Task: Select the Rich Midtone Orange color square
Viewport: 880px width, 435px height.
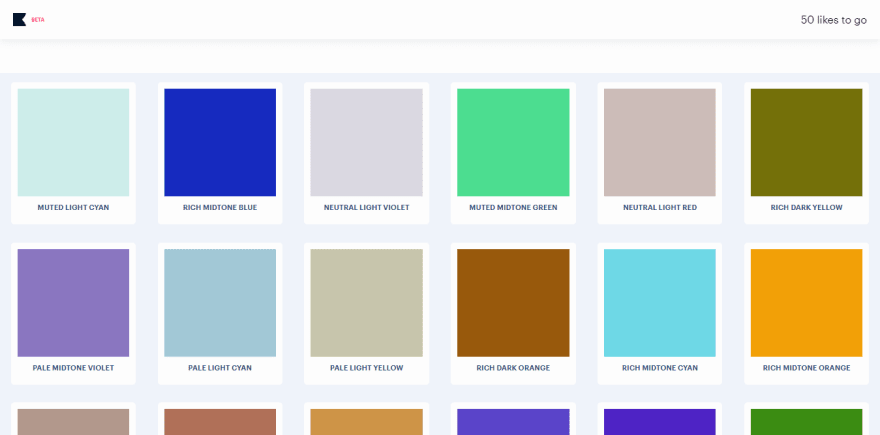Action: pyautogui.click(x=806, y=303)
